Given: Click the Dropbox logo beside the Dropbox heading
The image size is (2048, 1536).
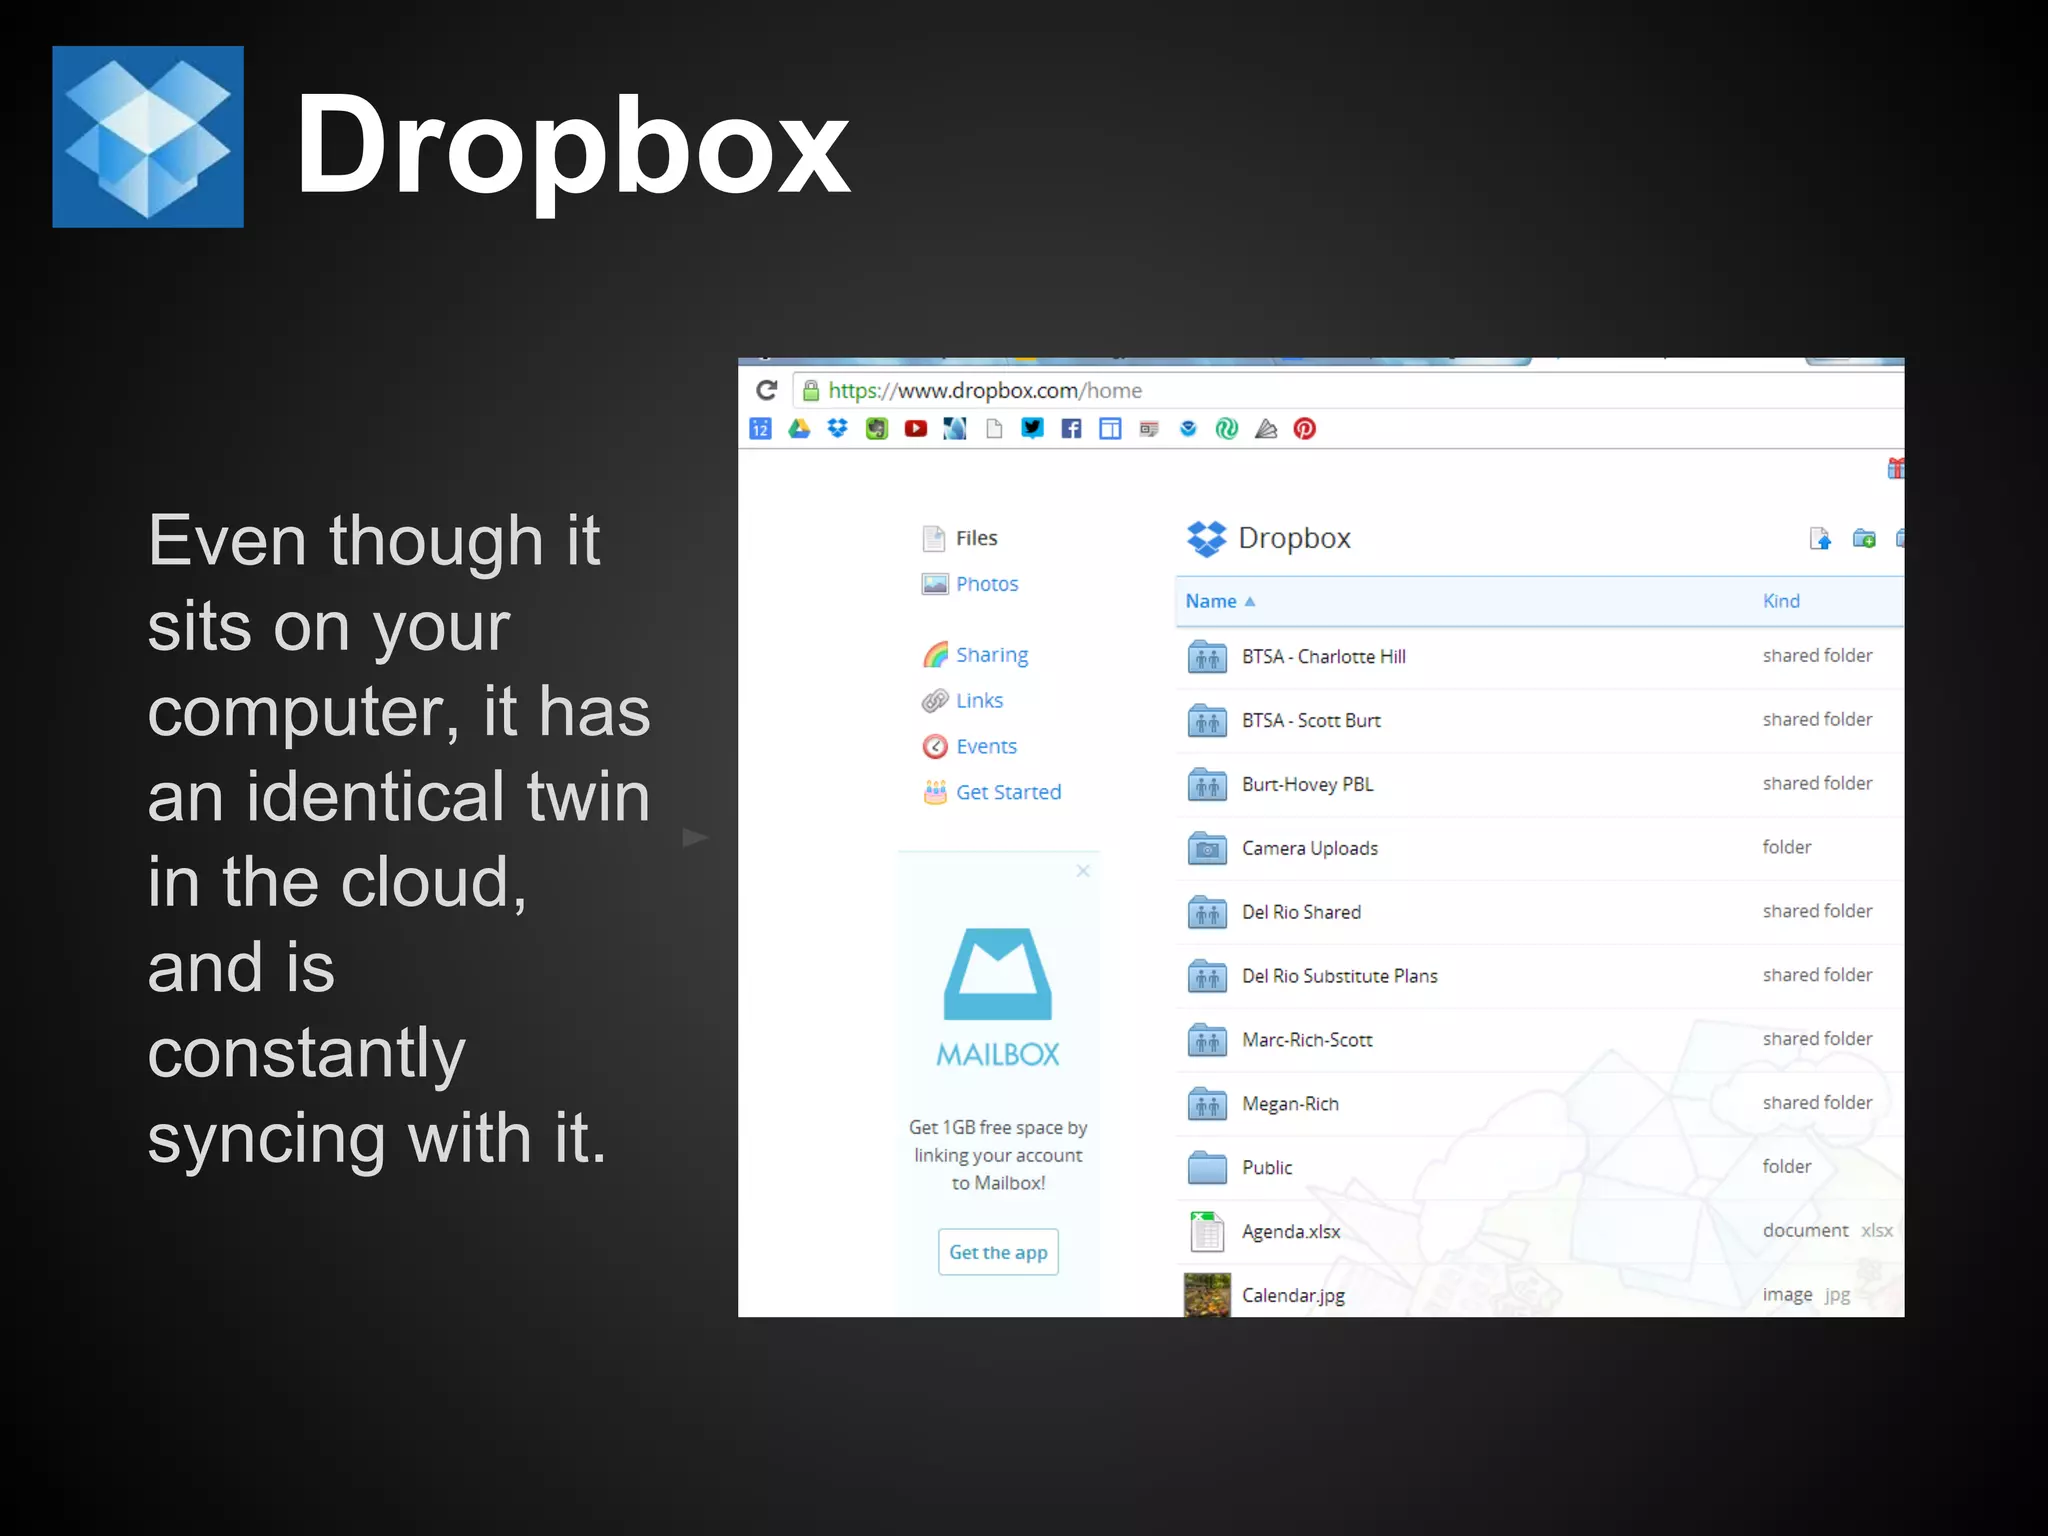Looking at the screenshot, I should pos(1207,538).
